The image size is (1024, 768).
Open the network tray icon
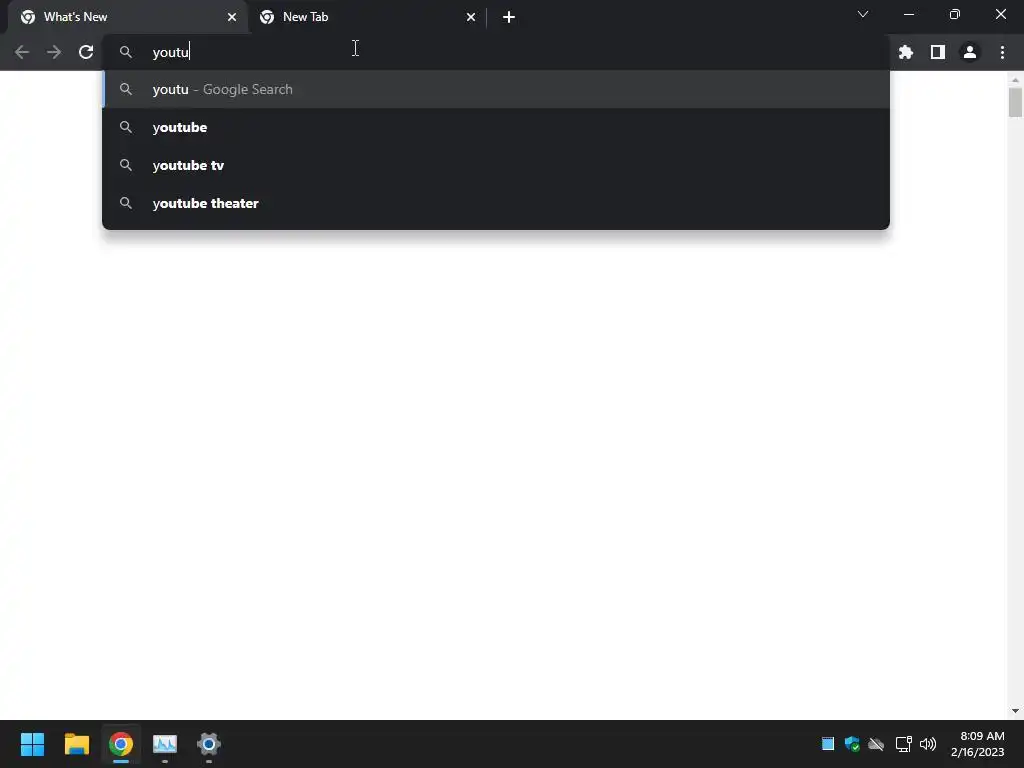point(903,744)
